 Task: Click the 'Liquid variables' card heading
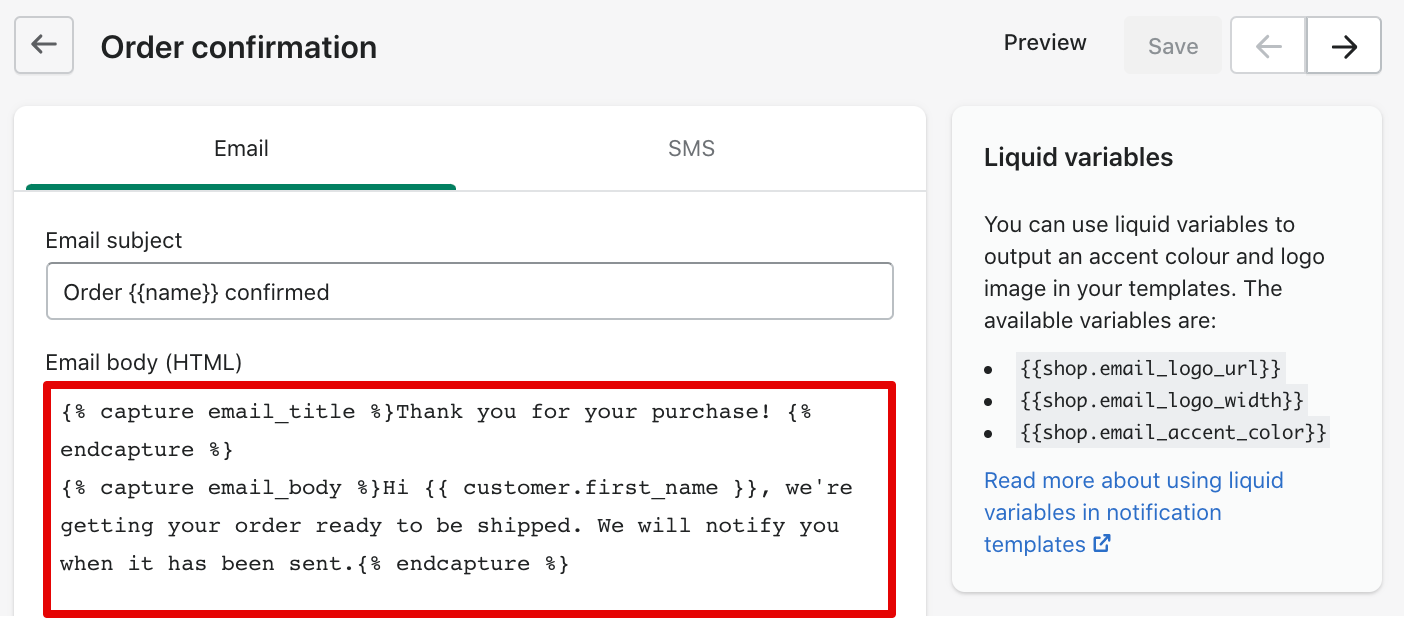coord(1078,157)
